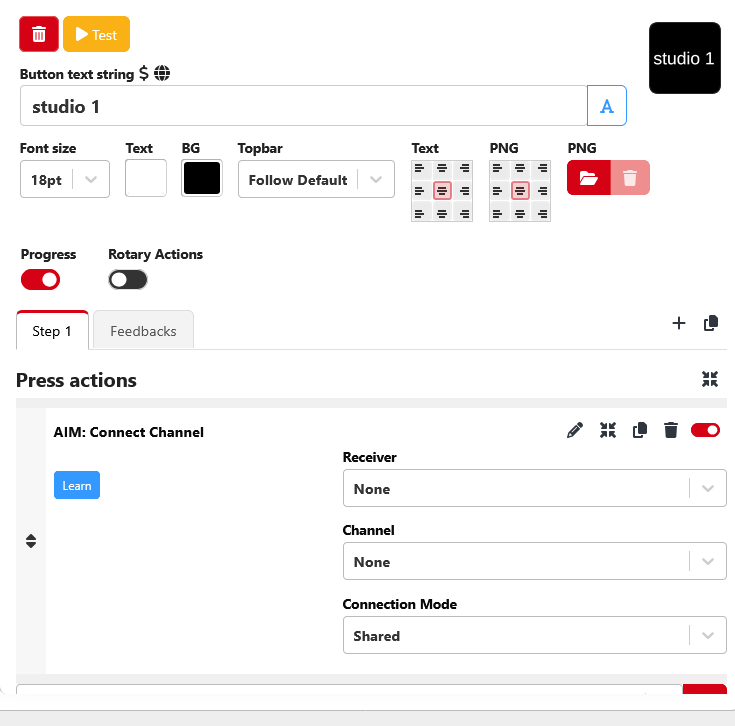Click the PNG remove trash icon

(x=630, y=178)
